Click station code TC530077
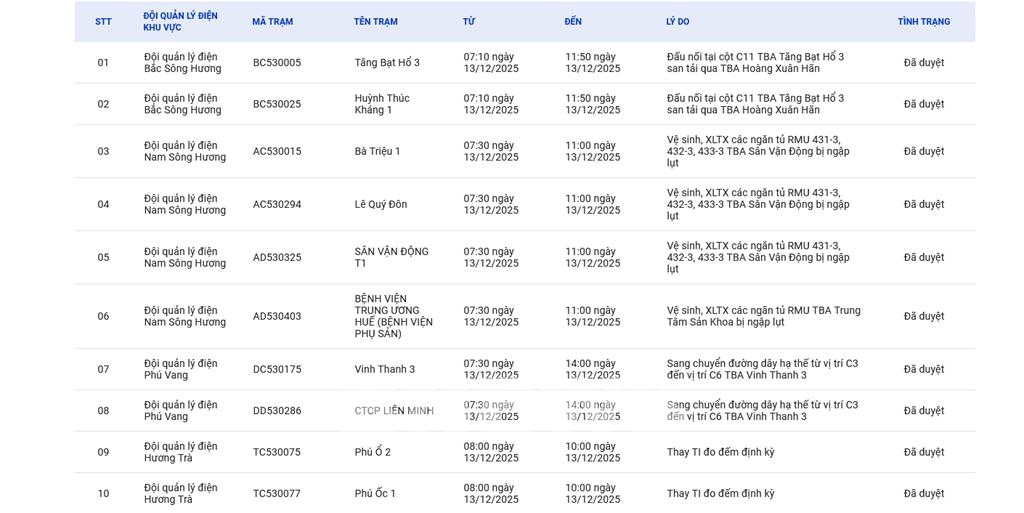The image size is (1024, 513). (276, 493)
